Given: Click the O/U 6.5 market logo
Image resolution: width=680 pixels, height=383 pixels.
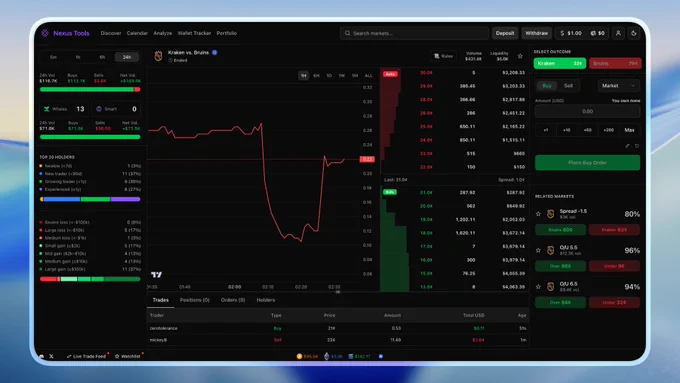Looking at the screenshot, I should (550, 287).
